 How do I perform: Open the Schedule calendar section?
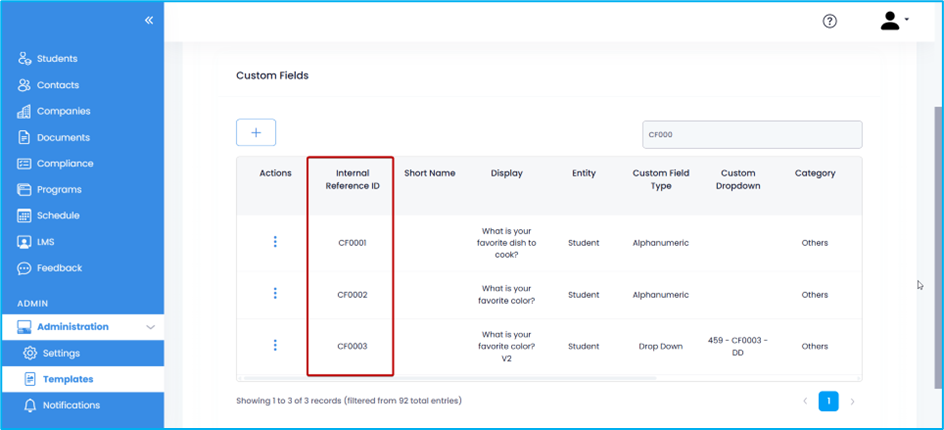pyautogui.click(x=58, y=215)
